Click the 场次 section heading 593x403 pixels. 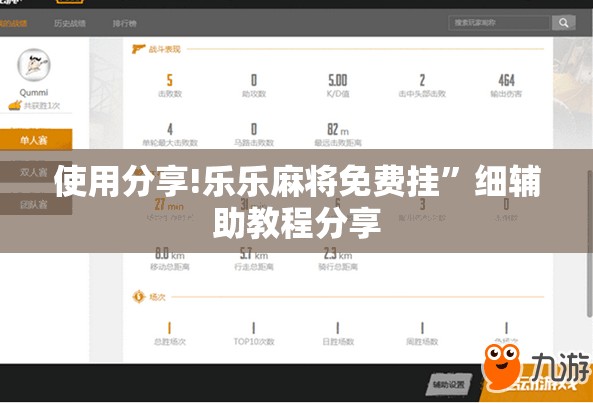(157, 297)
